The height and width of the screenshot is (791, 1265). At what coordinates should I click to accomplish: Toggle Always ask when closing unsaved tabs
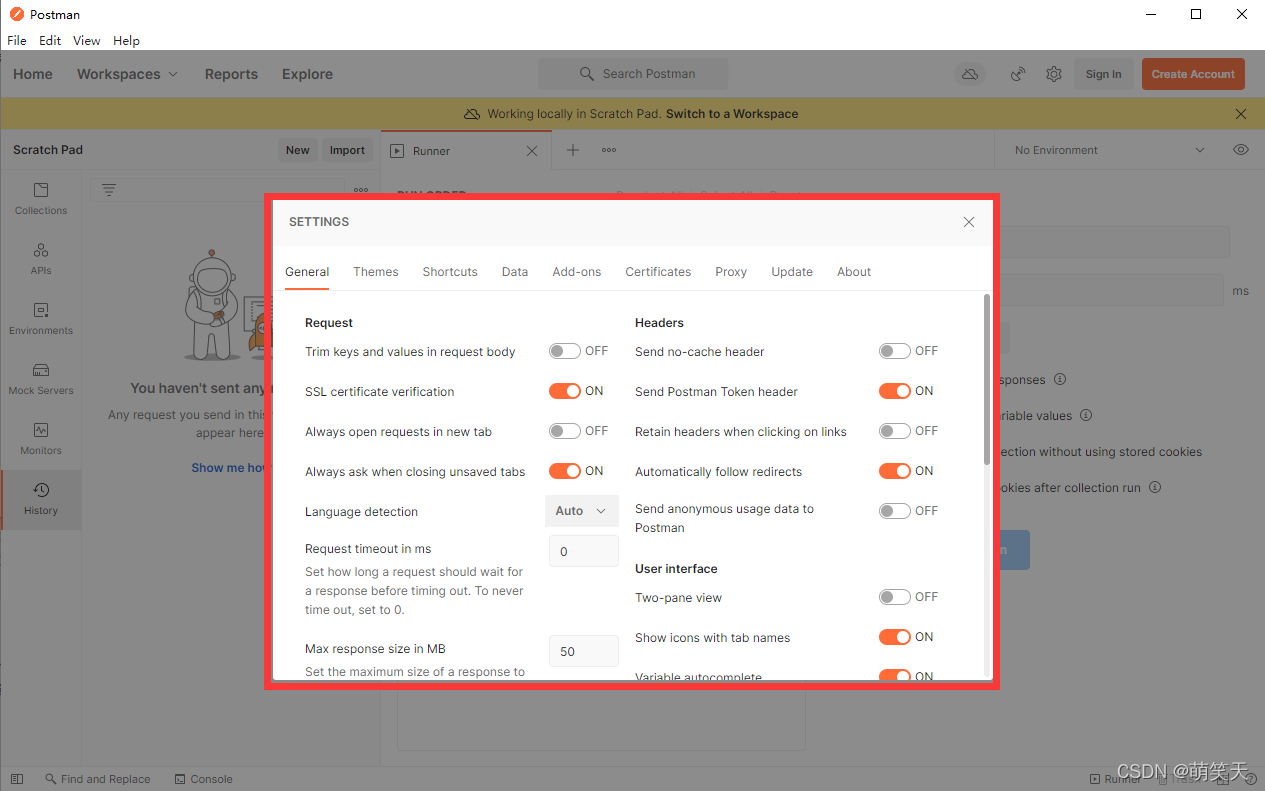[x=564, y=471]
